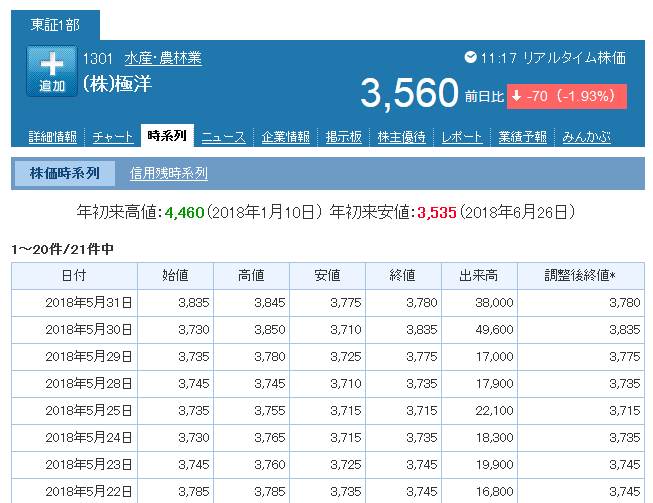The width and height of the screenshot is (653, 503).
Task: Click the 始値 column header
Action: point(175,276)
